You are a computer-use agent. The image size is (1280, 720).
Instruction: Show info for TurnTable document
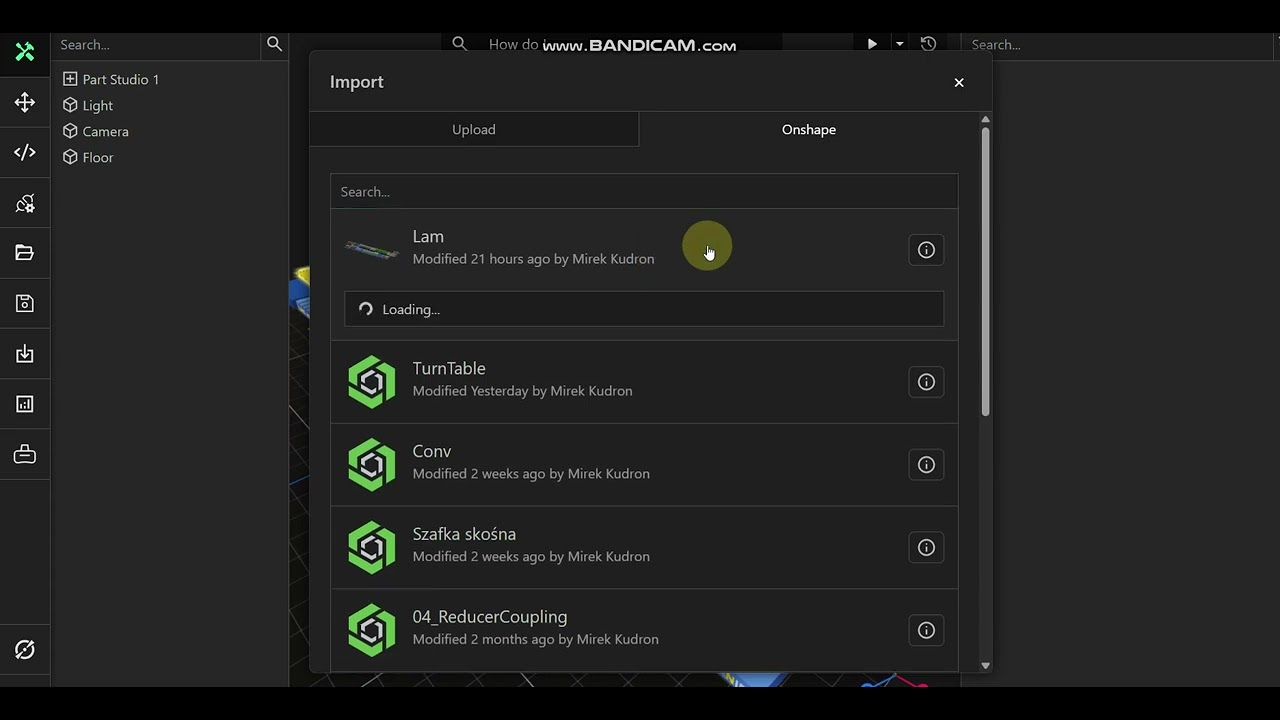pos(926,382)
